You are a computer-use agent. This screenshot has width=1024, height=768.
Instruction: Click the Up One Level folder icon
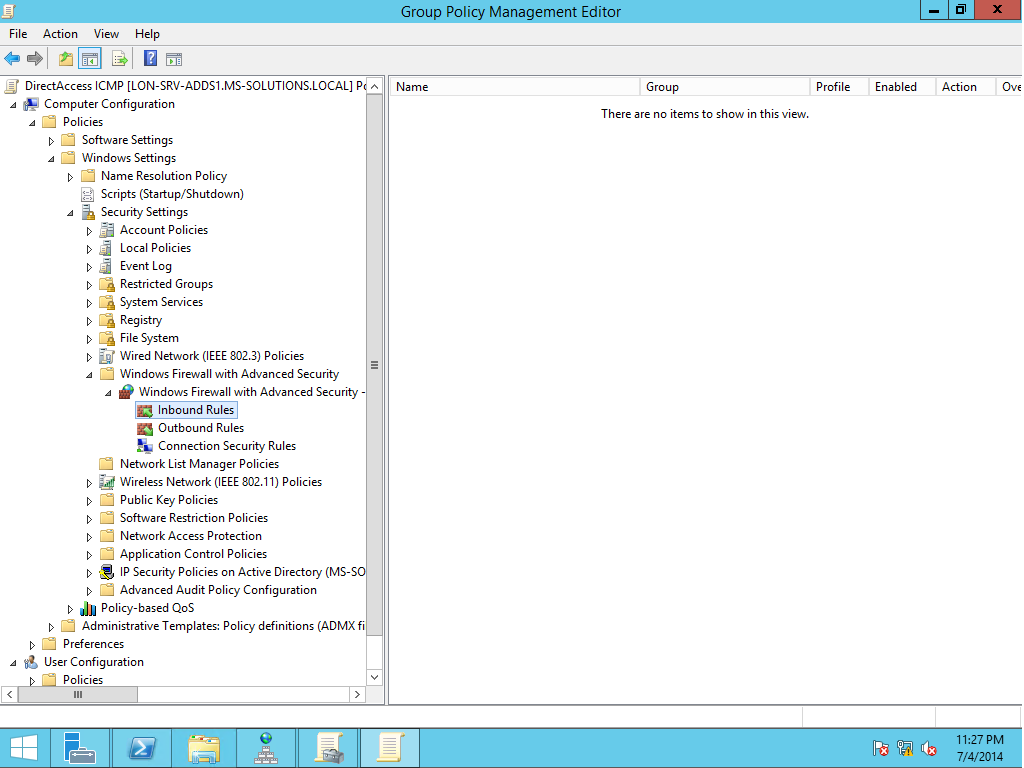coord(65,59)
